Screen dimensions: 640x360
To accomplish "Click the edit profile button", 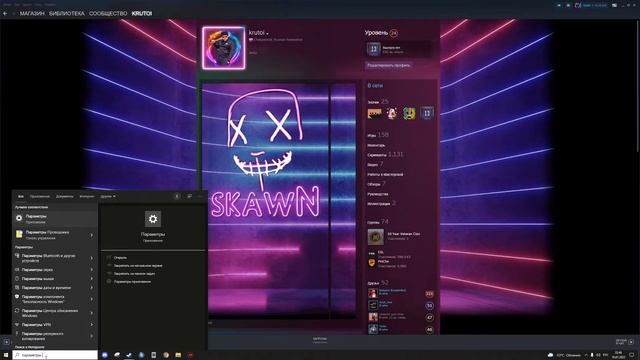I will [x=389, y=65].
